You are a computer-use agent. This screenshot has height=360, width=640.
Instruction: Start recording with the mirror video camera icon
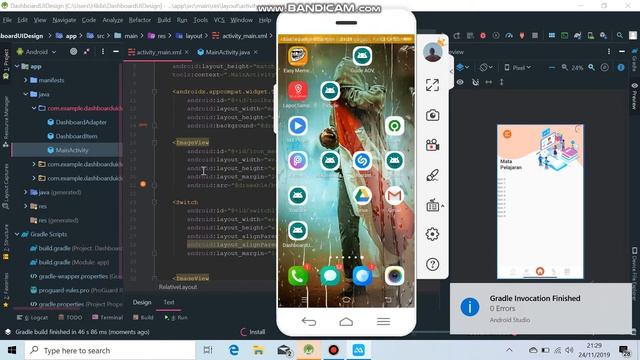pyautogui.click(x=432, y=145)
